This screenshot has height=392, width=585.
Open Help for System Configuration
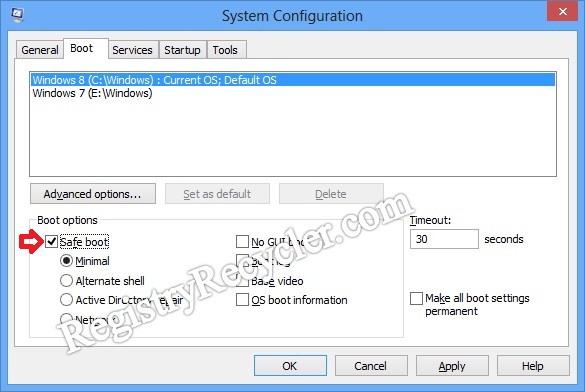[533, 366]
